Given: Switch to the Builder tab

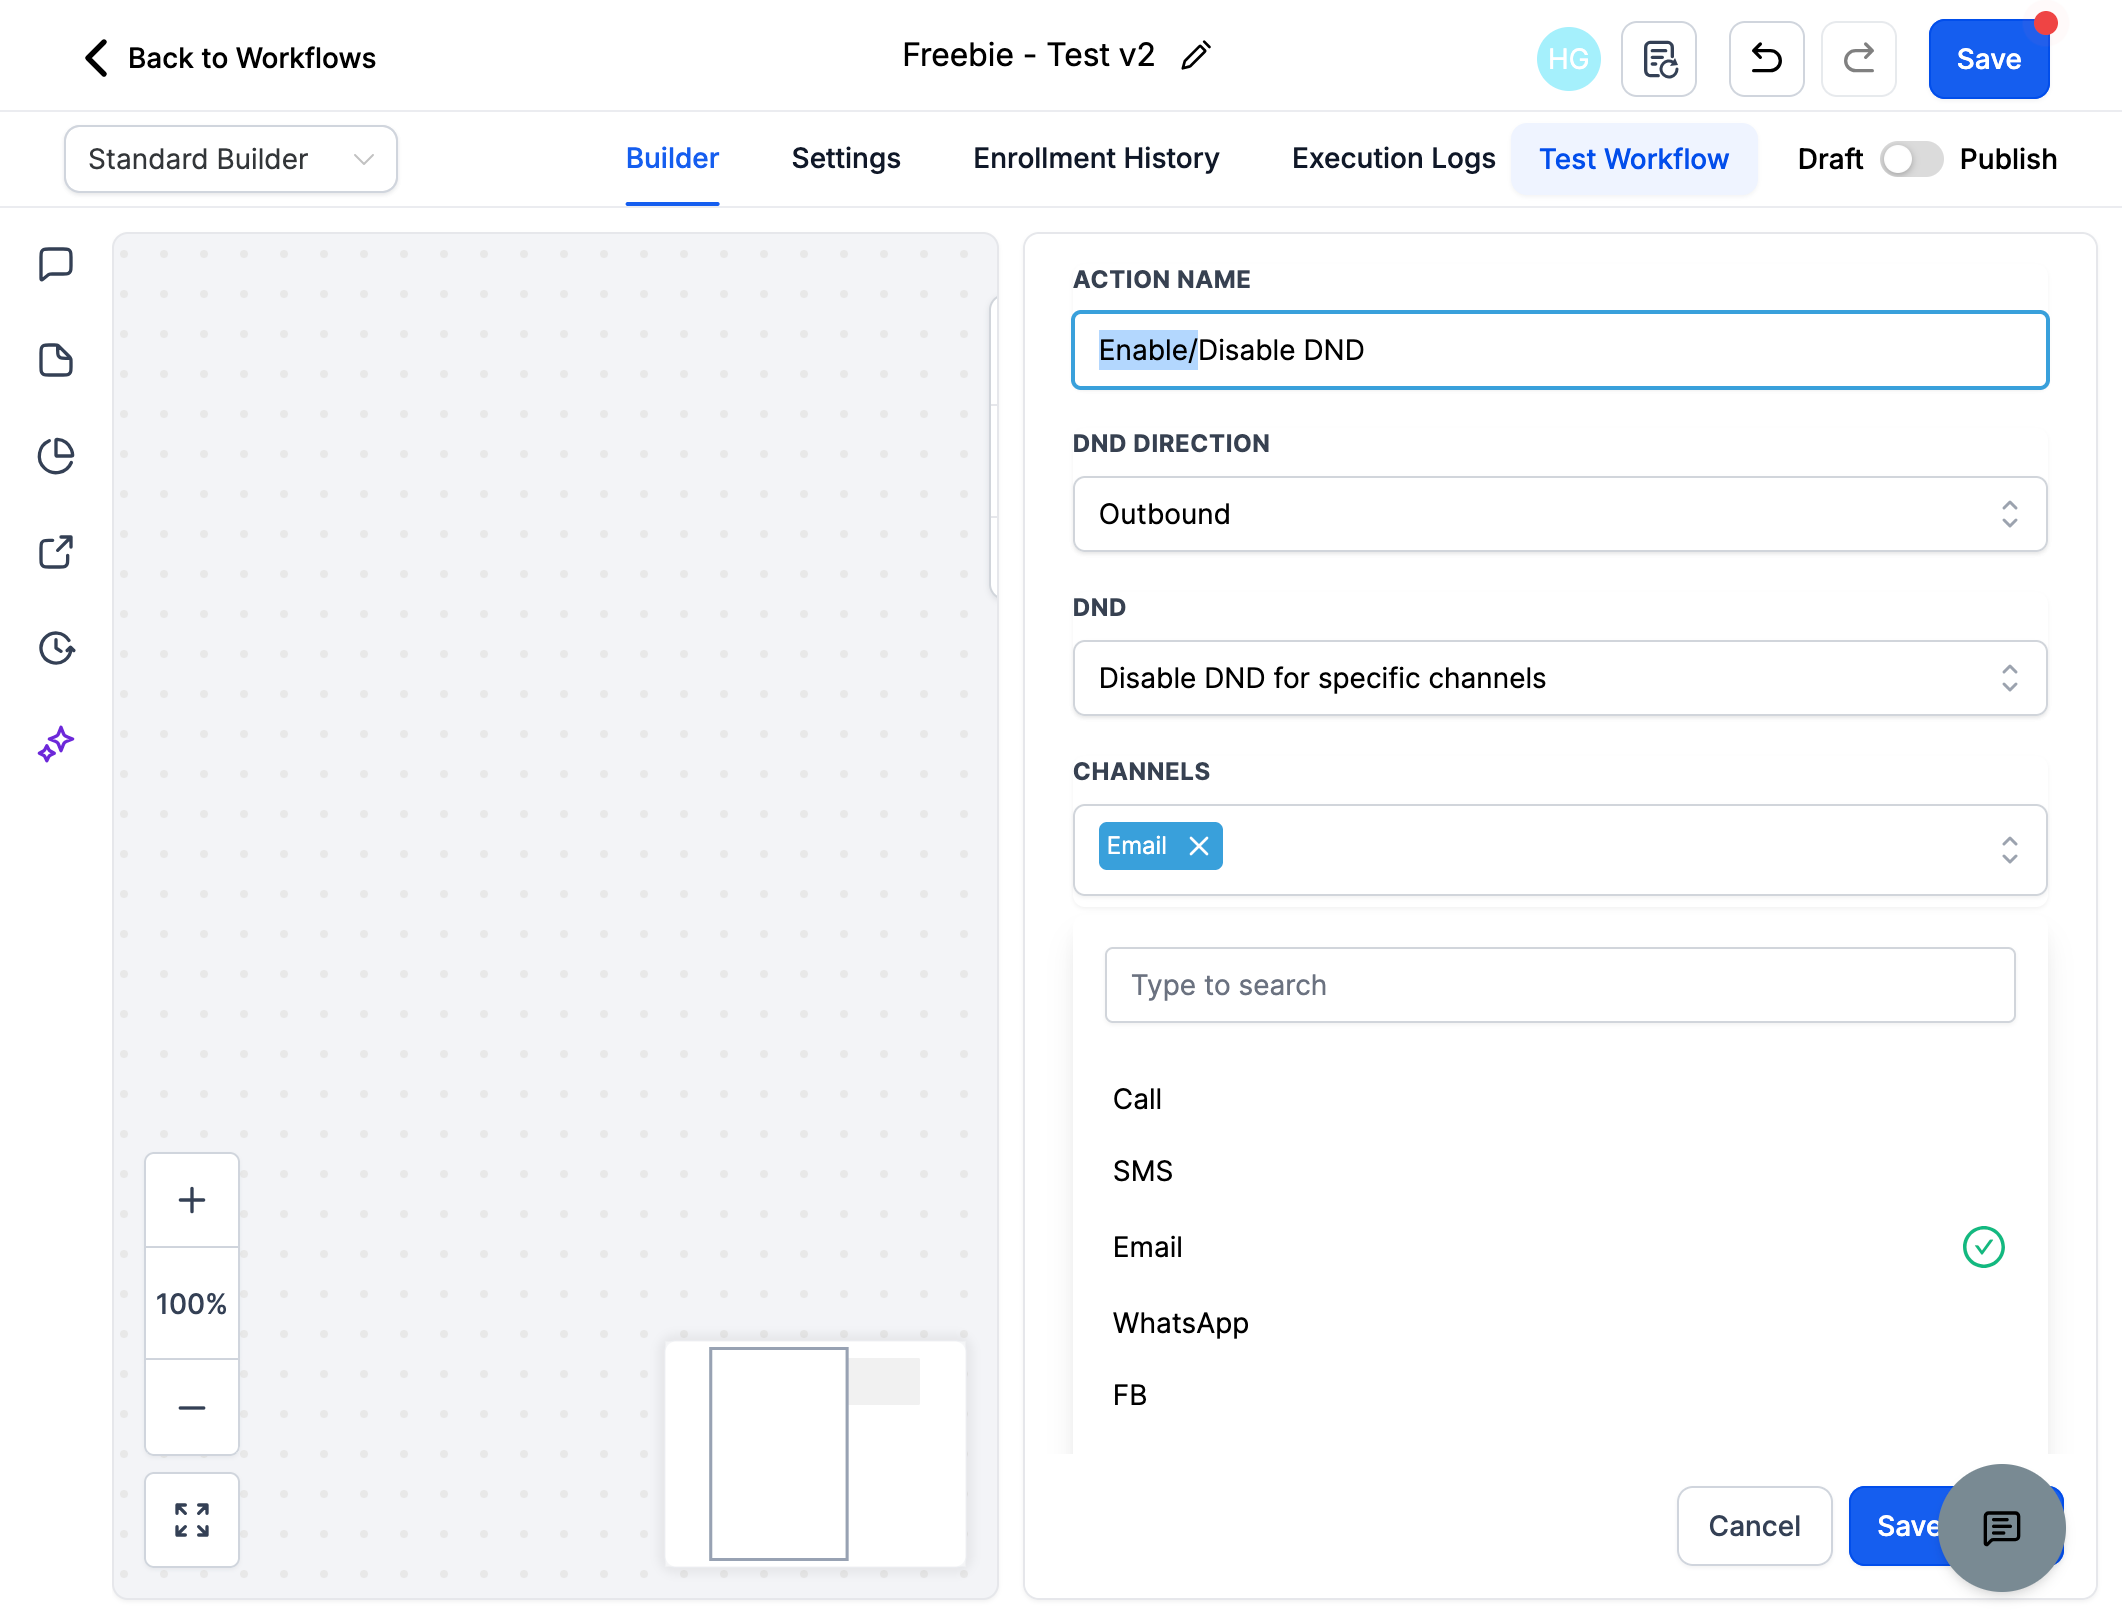Looking at the screenshot, I should [x=672, y=158].
